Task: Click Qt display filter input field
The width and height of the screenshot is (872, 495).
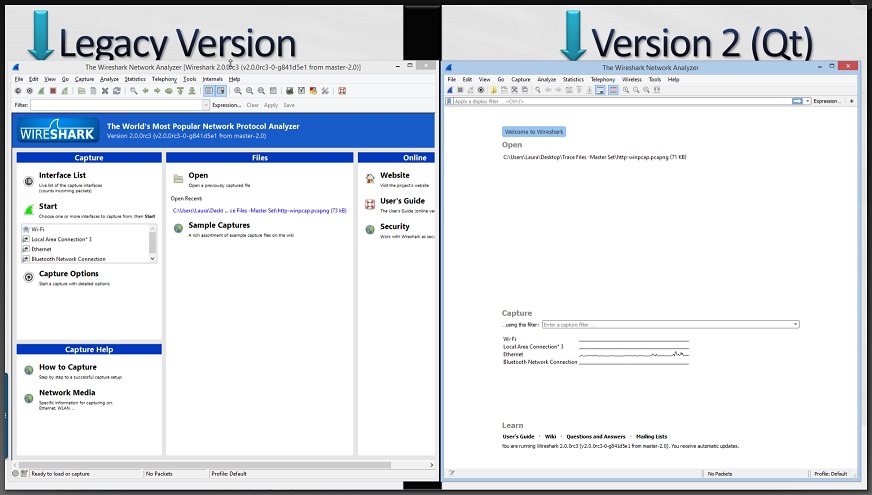Action: pos(623,101)
